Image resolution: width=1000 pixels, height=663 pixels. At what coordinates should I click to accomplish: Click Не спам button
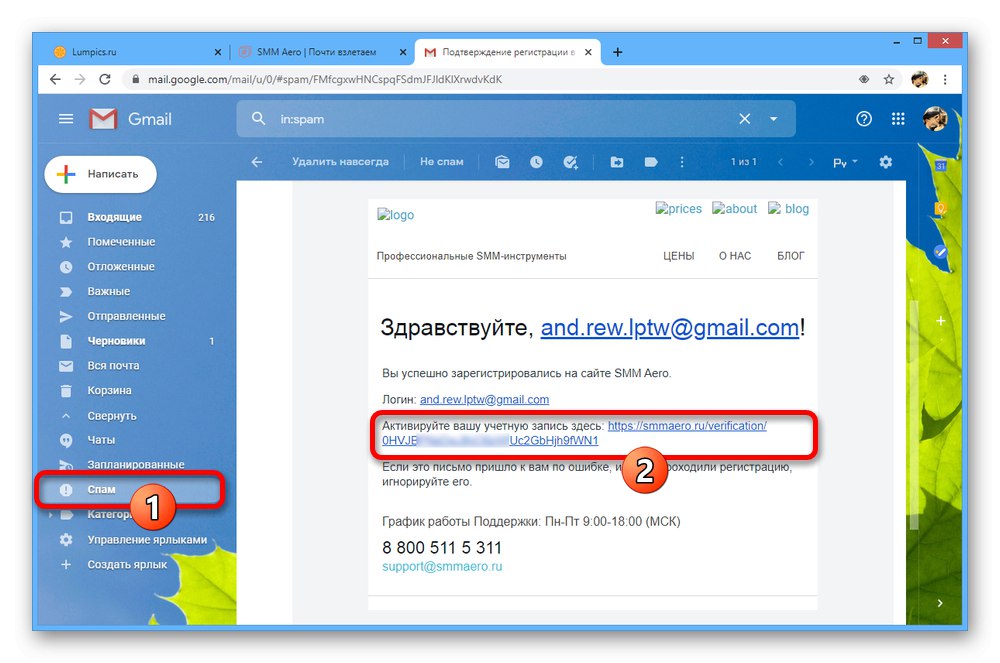[x=441, y=162]
